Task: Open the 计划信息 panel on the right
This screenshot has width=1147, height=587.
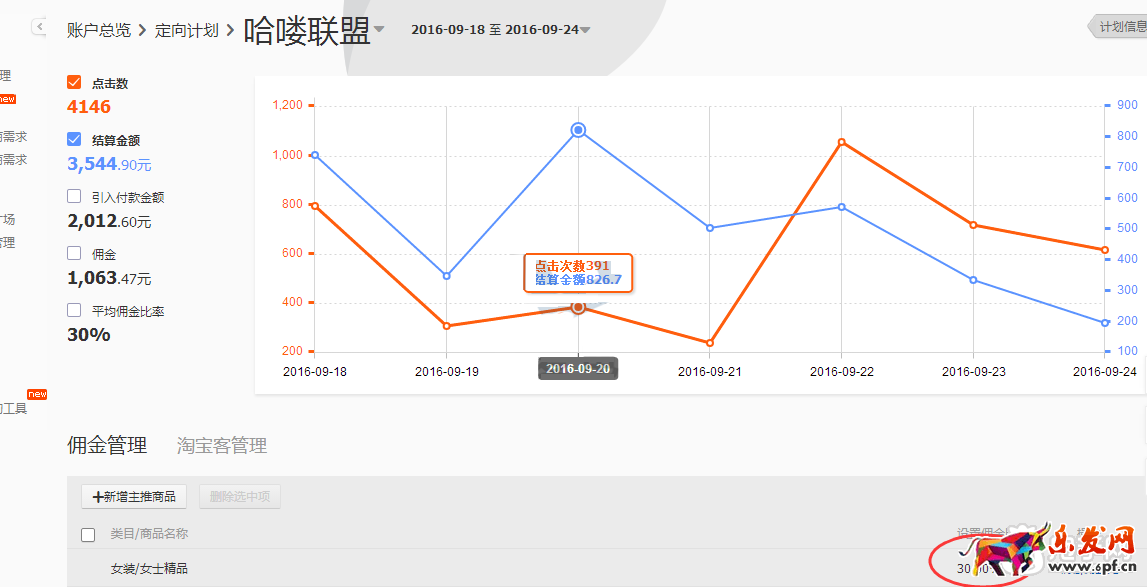Action: [x=1120, y=27]
